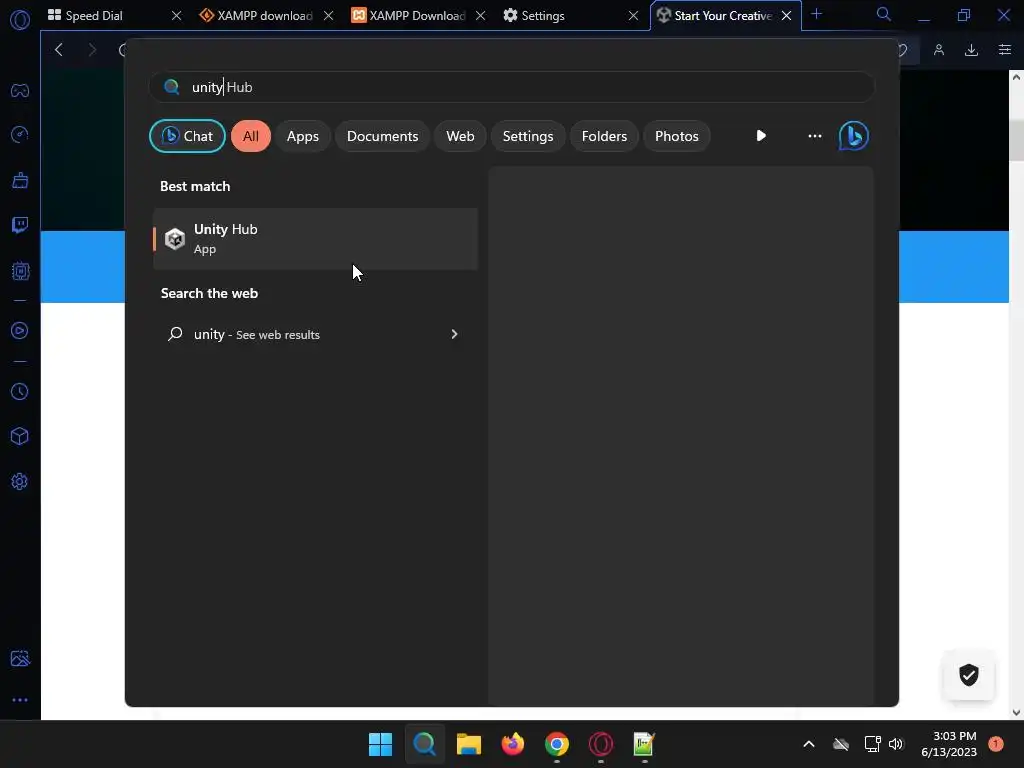Switch to Opera taskbar icon

601,744
